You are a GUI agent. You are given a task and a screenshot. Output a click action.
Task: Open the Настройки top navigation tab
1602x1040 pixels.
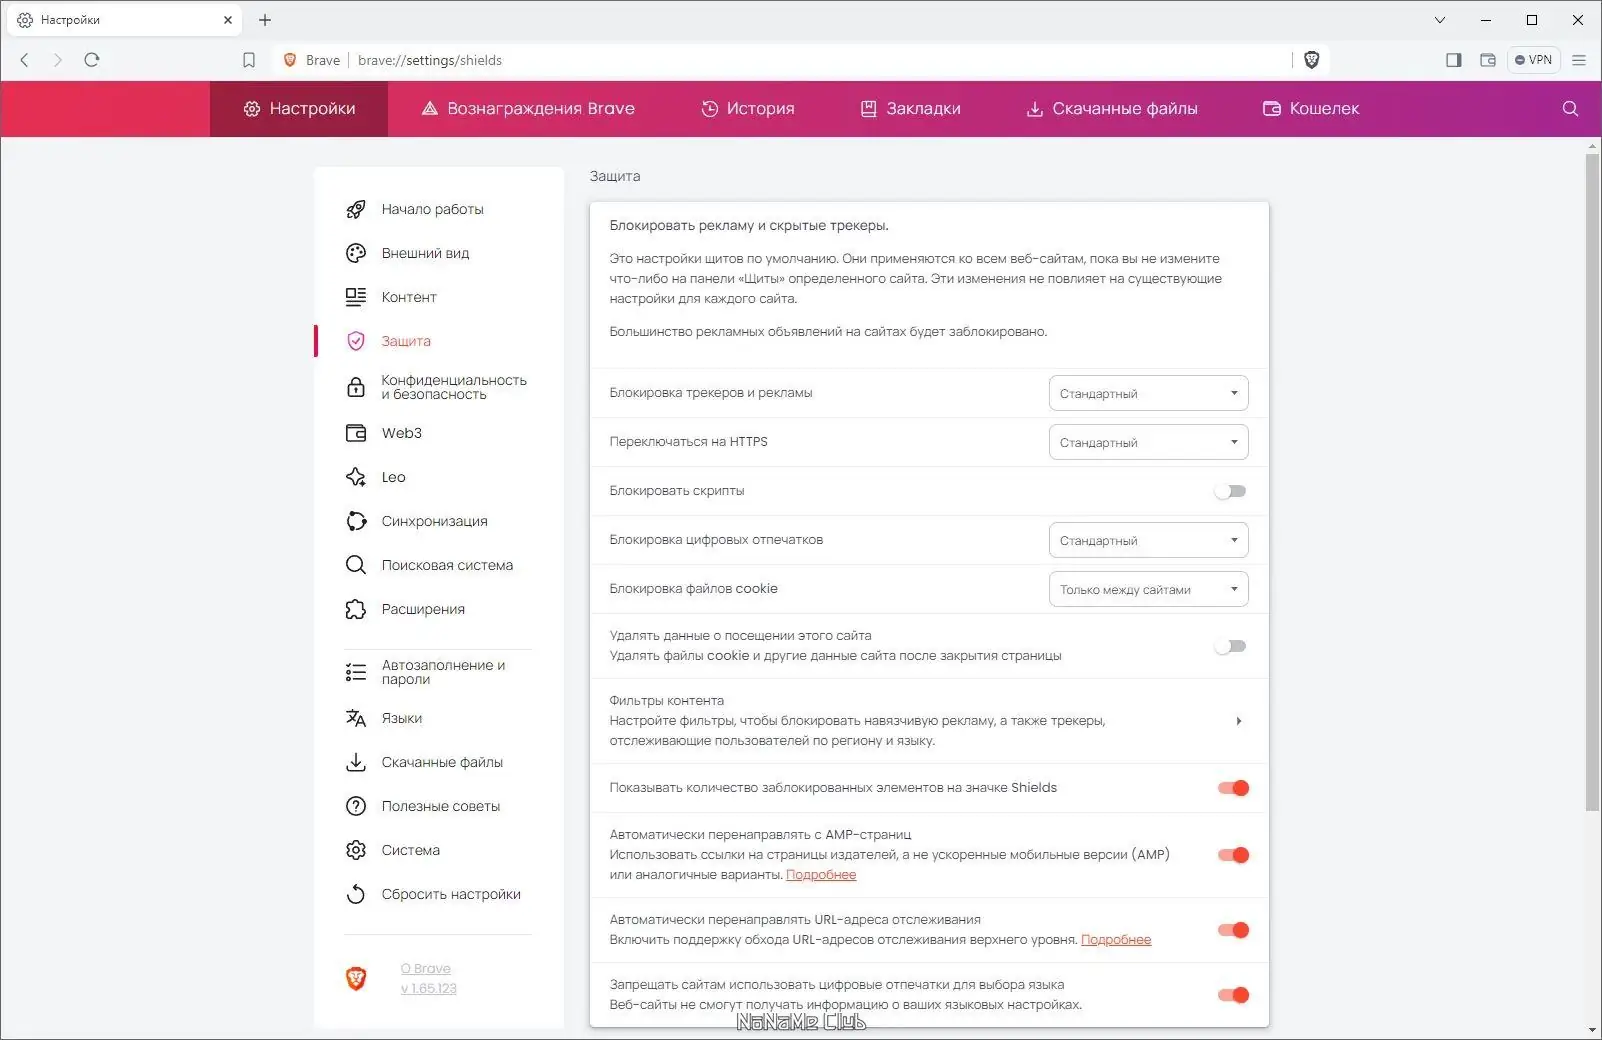point(299,109)
